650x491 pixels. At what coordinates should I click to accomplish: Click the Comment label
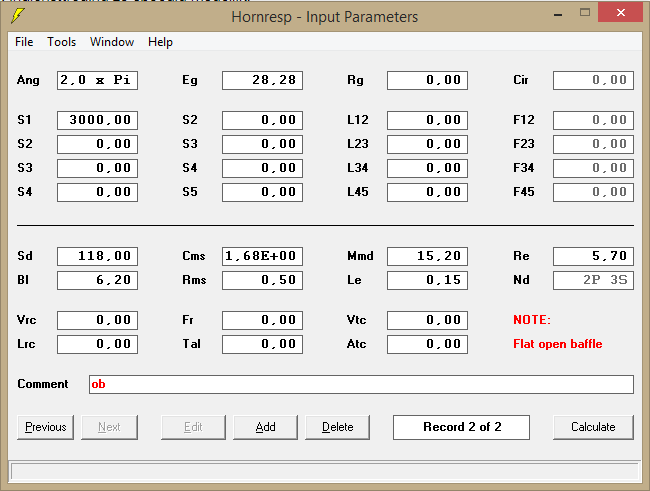[43, 384]
